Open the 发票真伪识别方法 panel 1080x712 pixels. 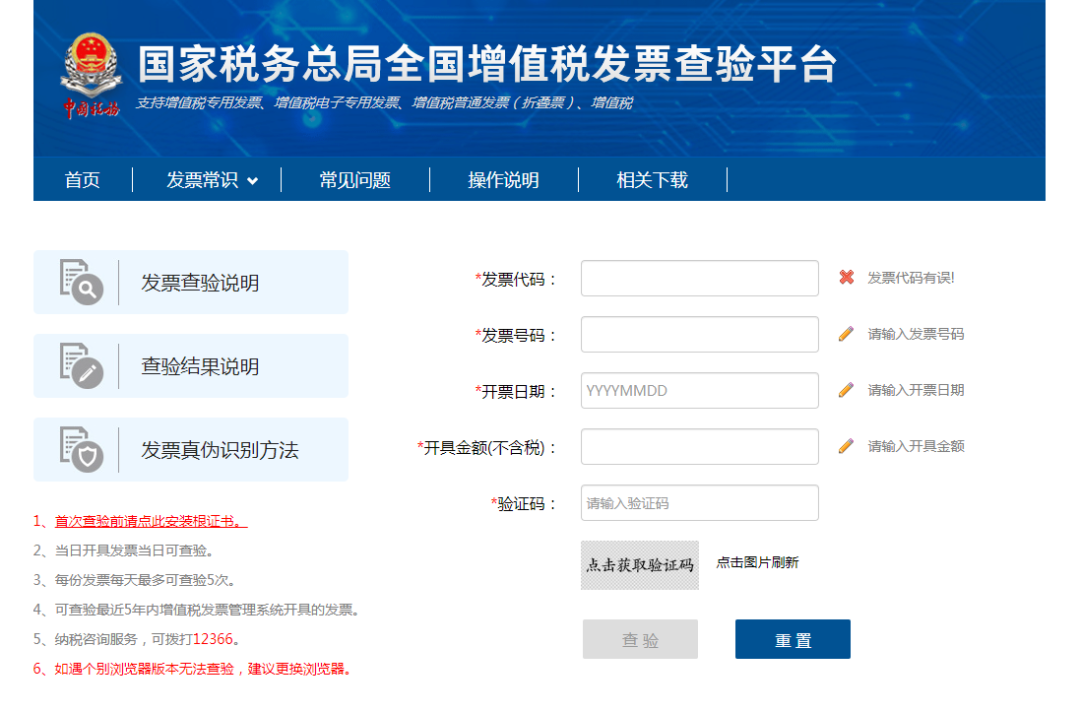pos(191,450)
